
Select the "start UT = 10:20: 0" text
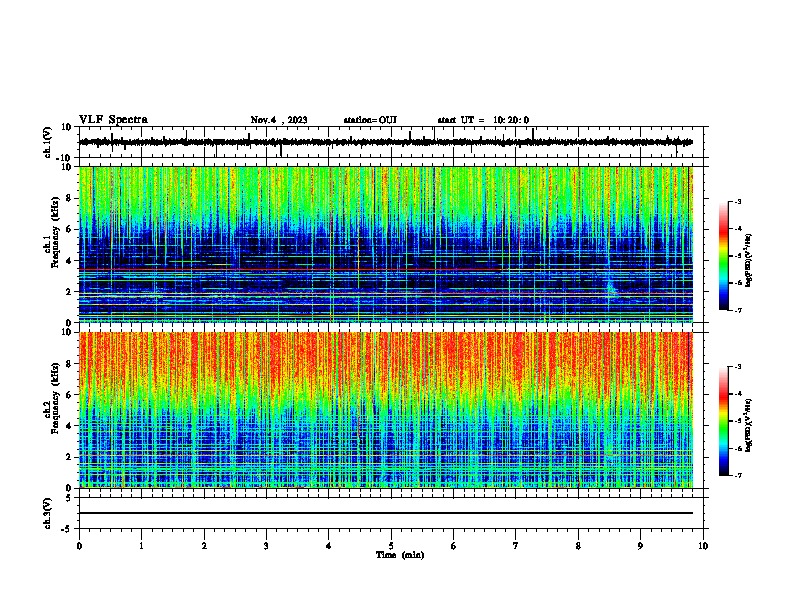pyautogui.click(x=483, y=120)
